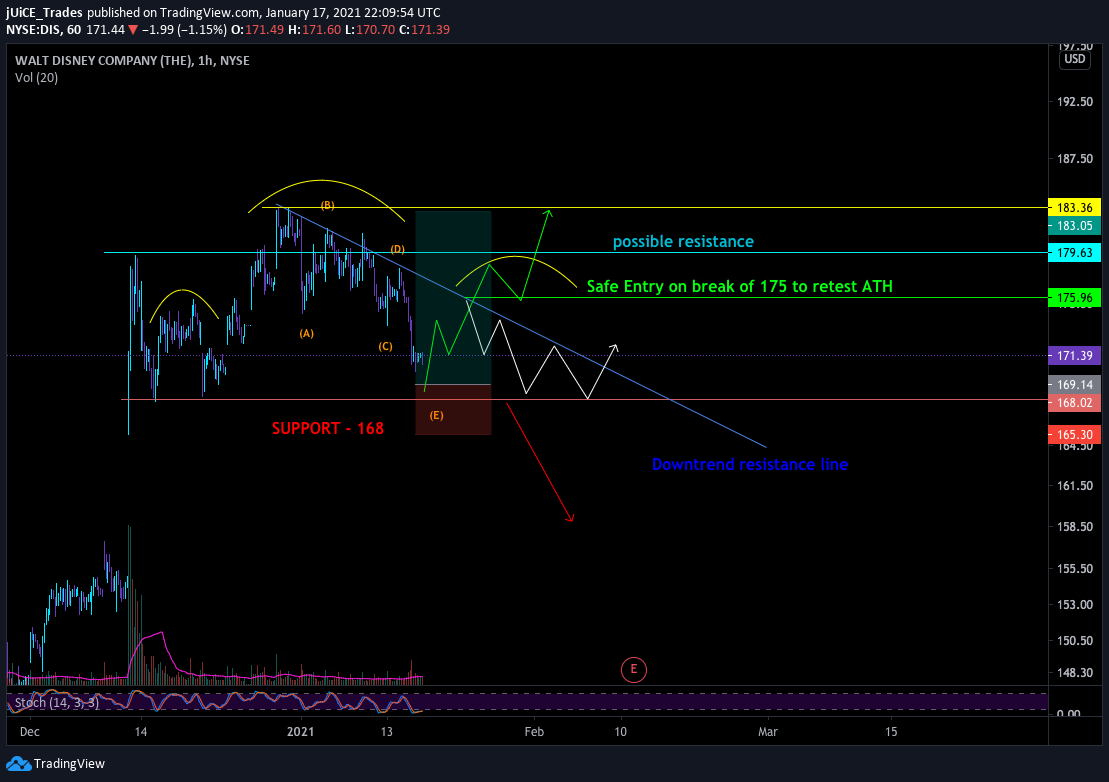Image resolution: width=1109 pixels, height=782 pixels.
Task: Click the TradingView wordmark text
Action: pyautogui.click(x=69, y=764)
